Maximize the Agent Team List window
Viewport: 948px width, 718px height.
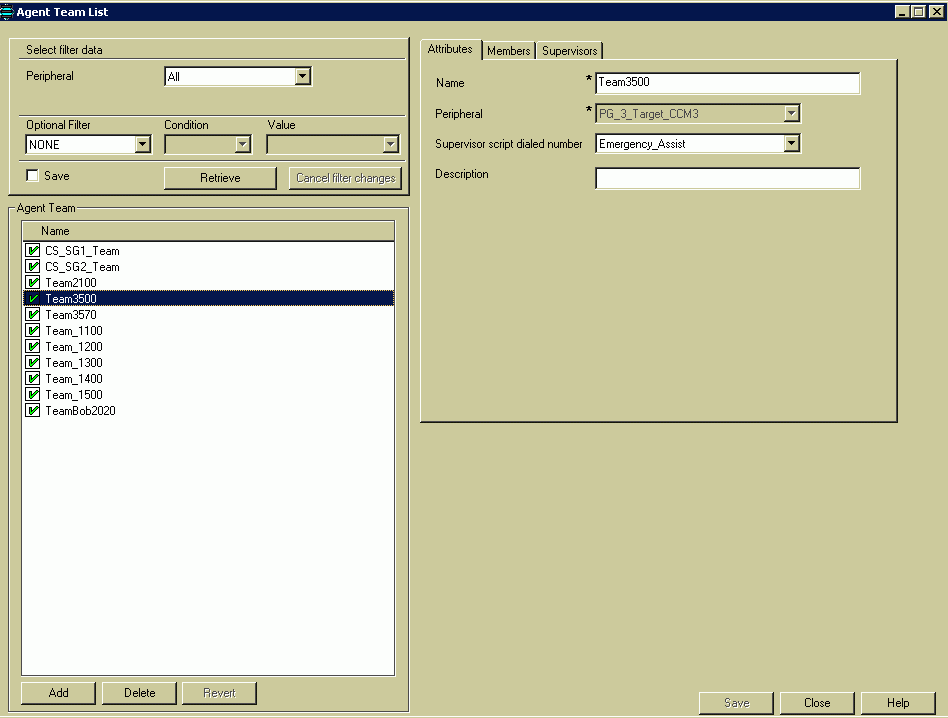point(918,11)
